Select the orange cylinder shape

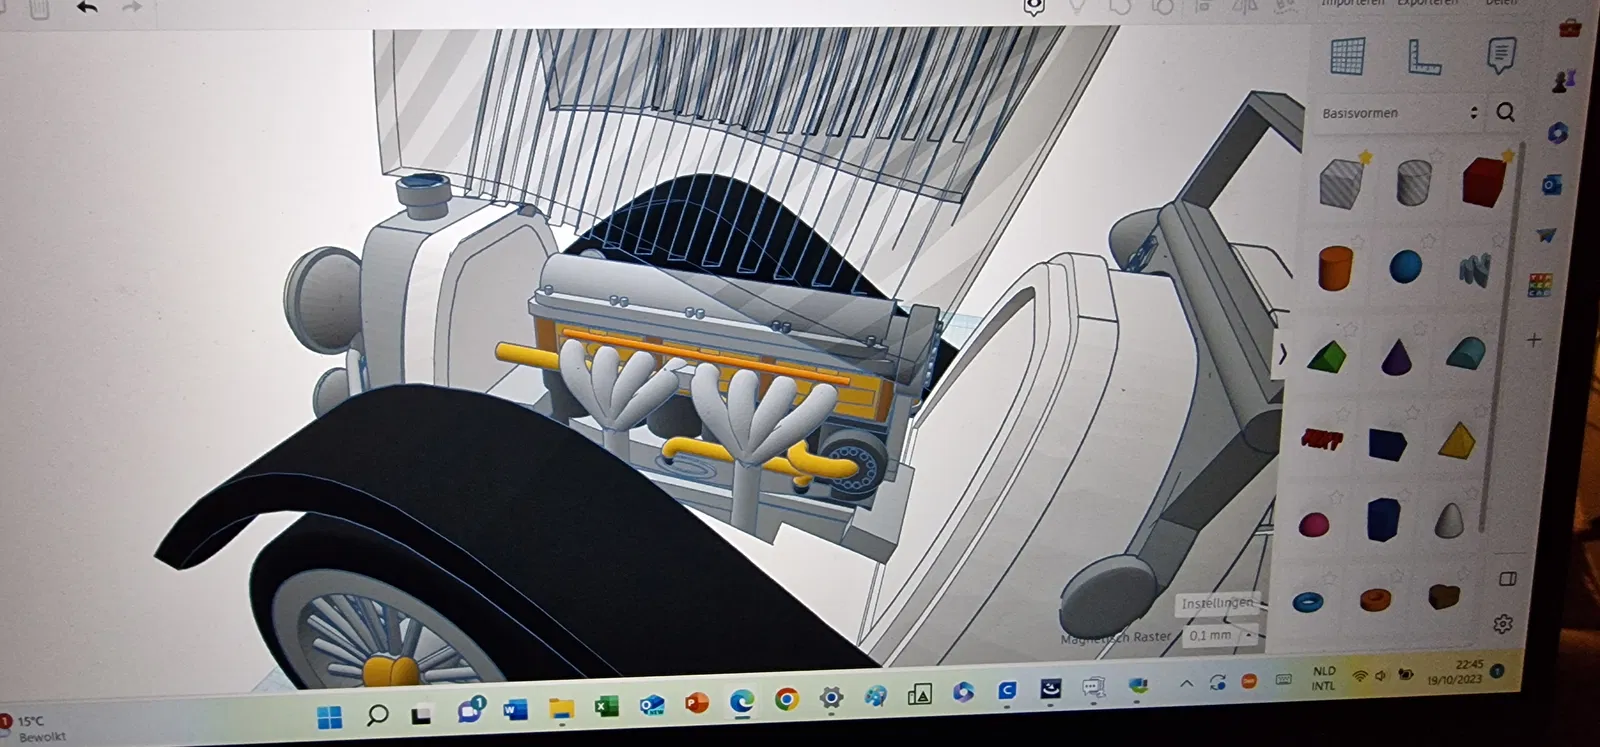coord(1335,268)
